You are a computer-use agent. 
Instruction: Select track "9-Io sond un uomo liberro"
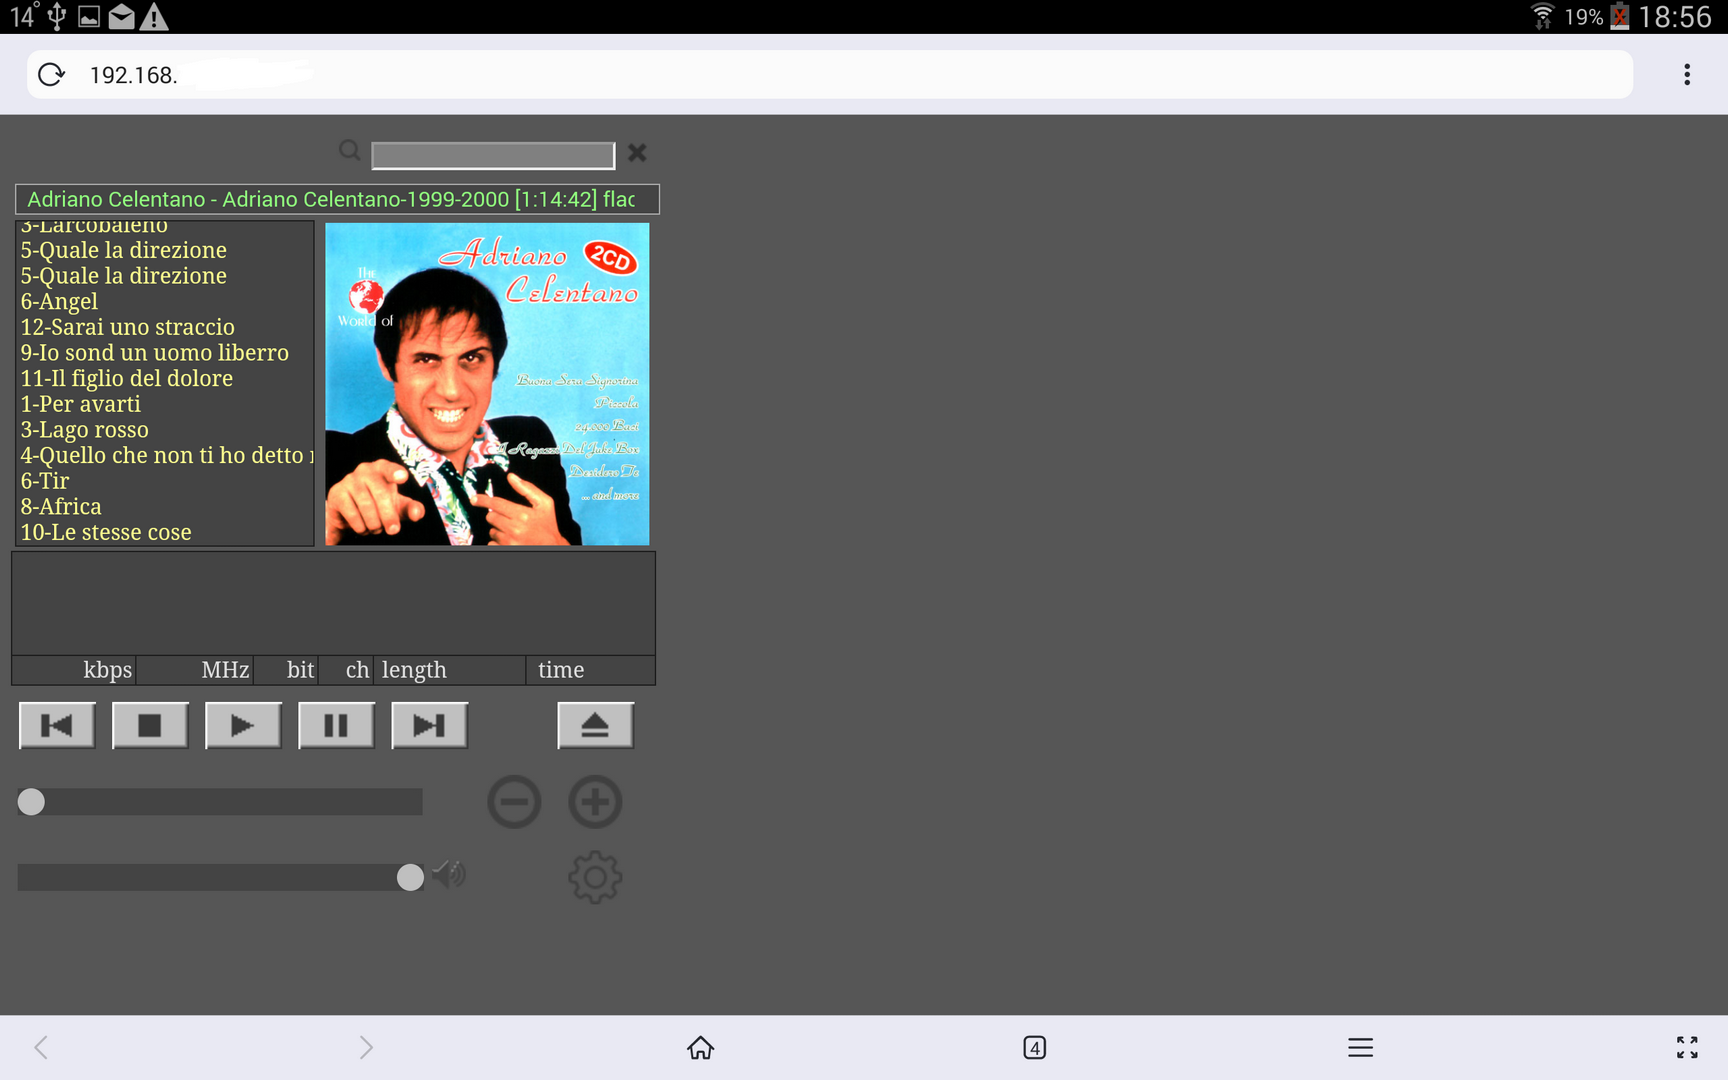click(x=155, y=353)
